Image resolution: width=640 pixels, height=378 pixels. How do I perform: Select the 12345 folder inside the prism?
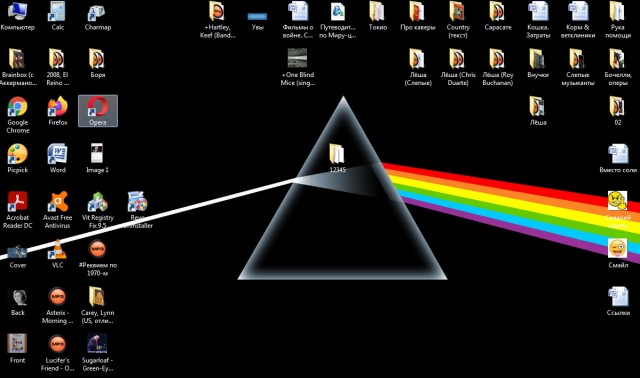(337, 158)
